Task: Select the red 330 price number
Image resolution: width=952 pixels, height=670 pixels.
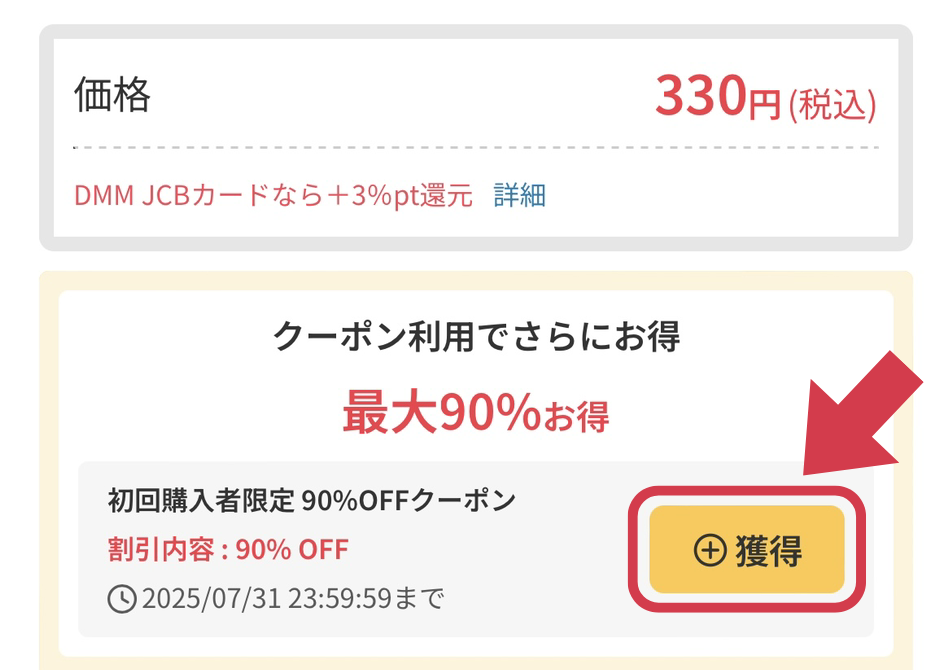Action: click(x=701, y=97)
